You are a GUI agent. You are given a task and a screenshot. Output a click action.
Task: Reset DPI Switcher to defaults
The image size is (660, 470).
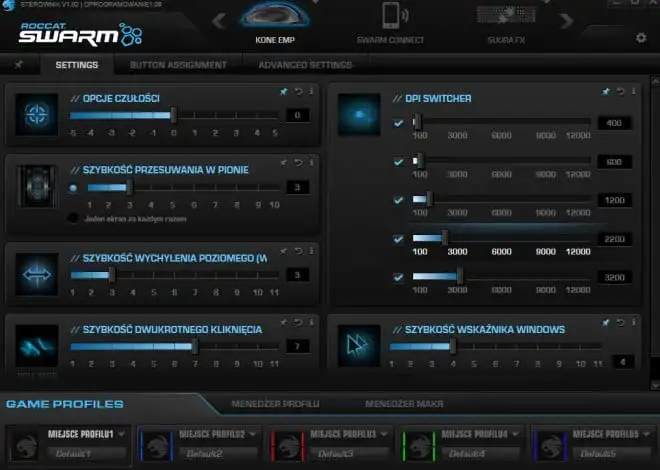pos(620,91)
